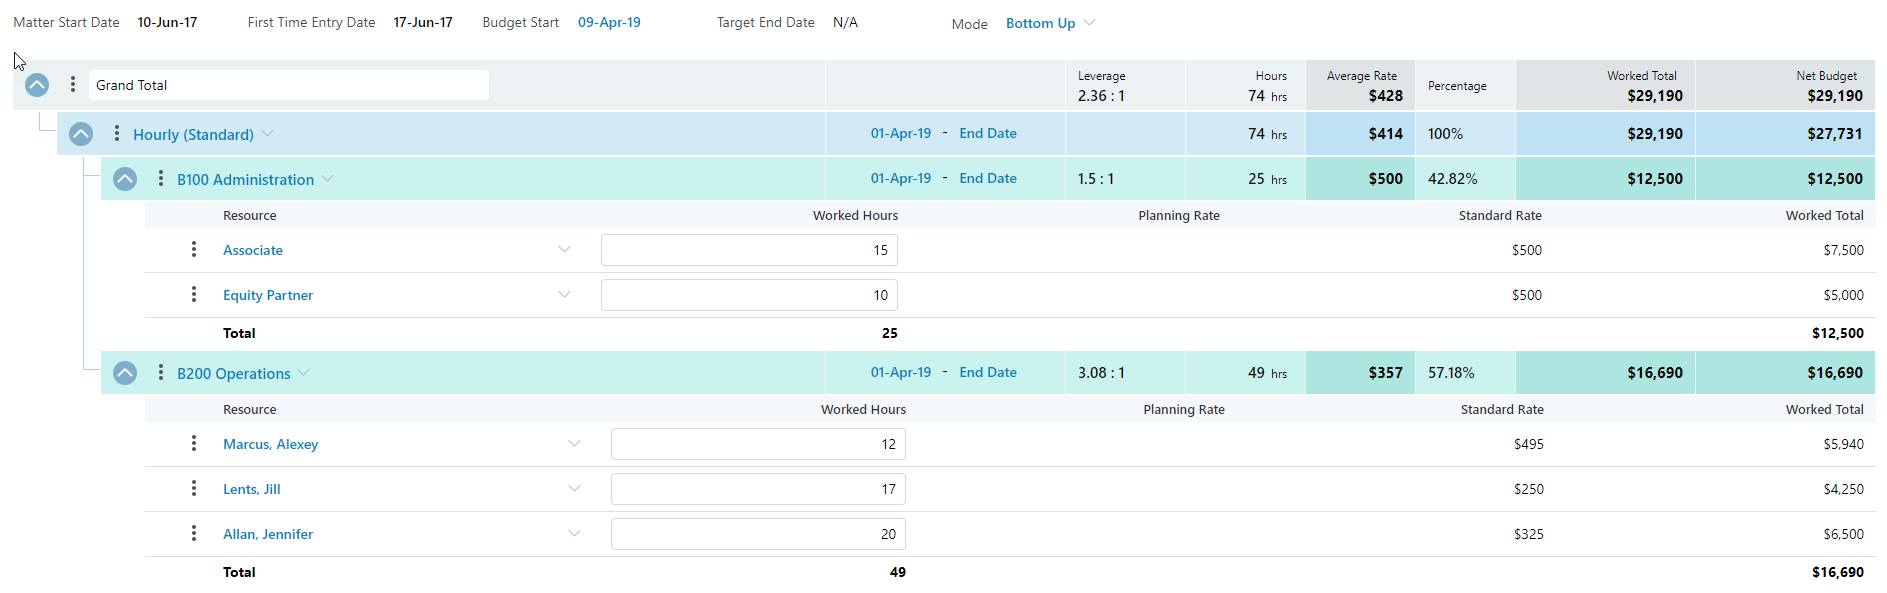This screenshot has width=1887, height=593.
Task: Click End Date link in B100 Administration row
Action: (x=987, y=179)
